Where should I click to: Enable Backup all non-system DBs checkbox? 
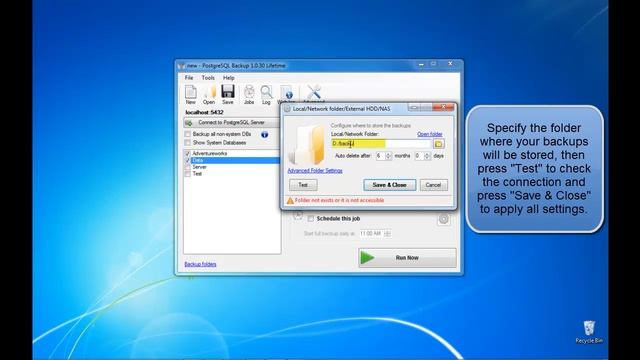click(x=187, y=134)
